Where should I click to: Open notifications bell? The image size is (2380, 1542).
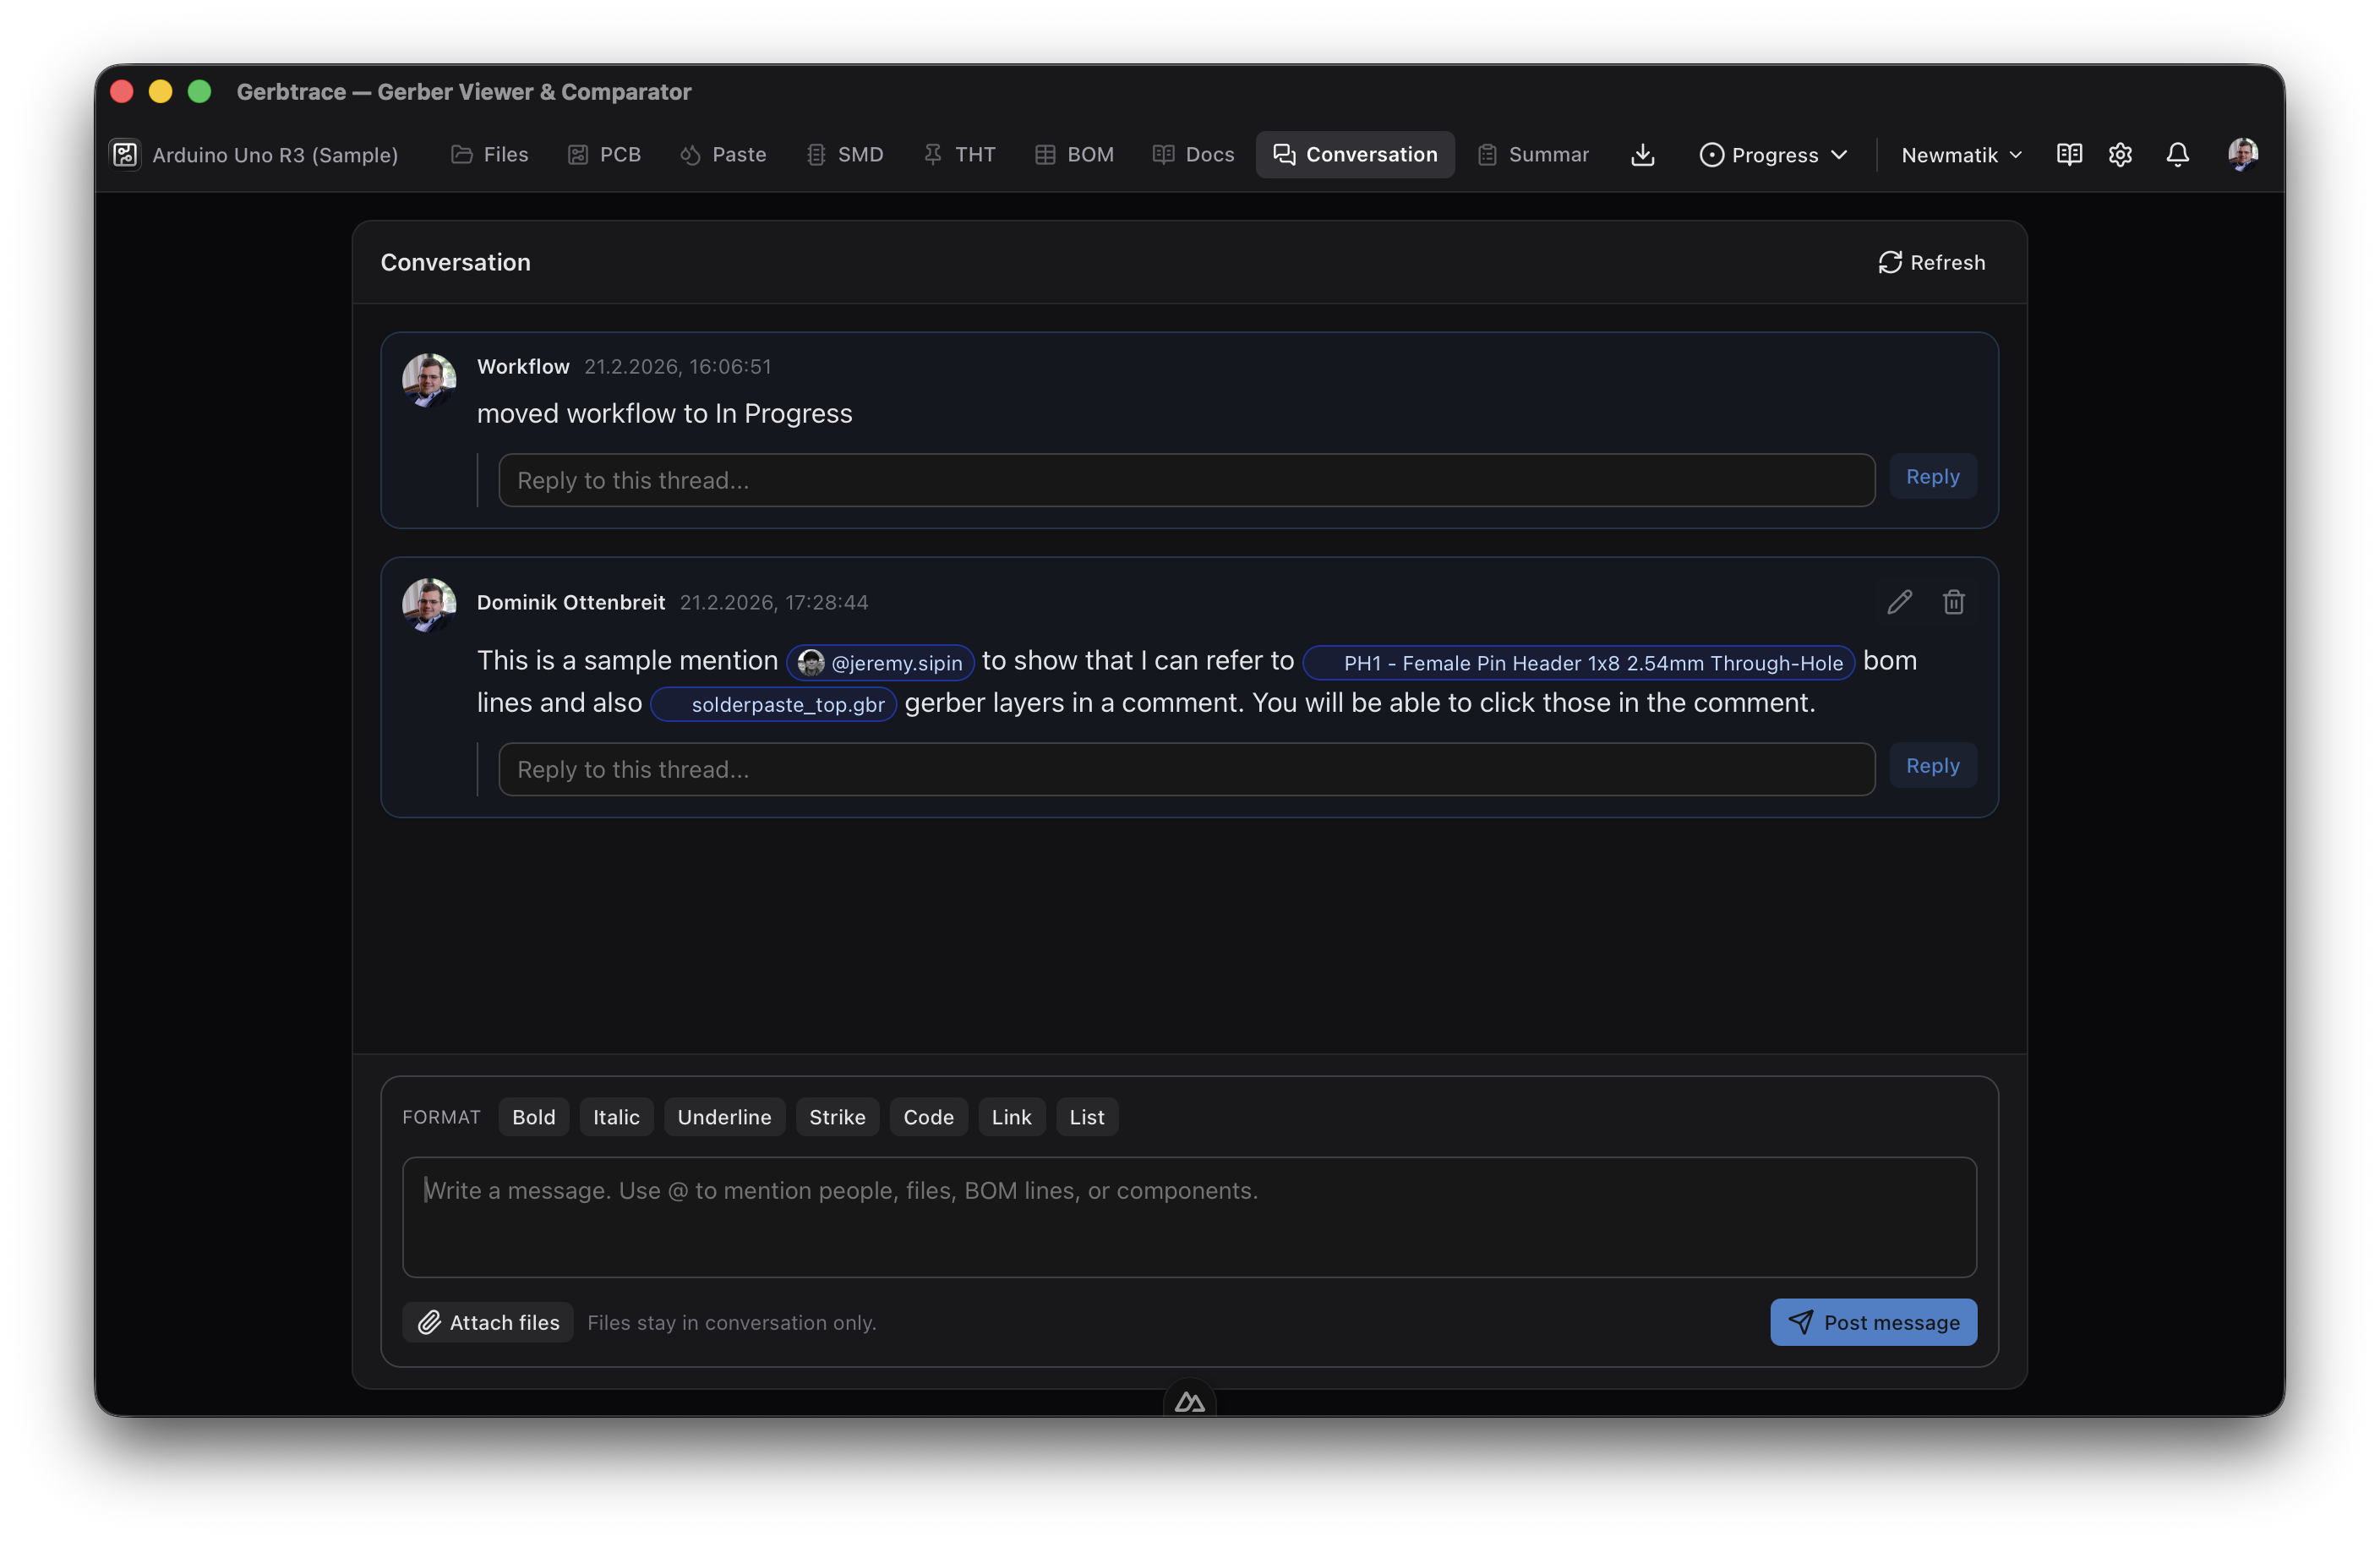pyautogui.click(x=2177, y=155)
